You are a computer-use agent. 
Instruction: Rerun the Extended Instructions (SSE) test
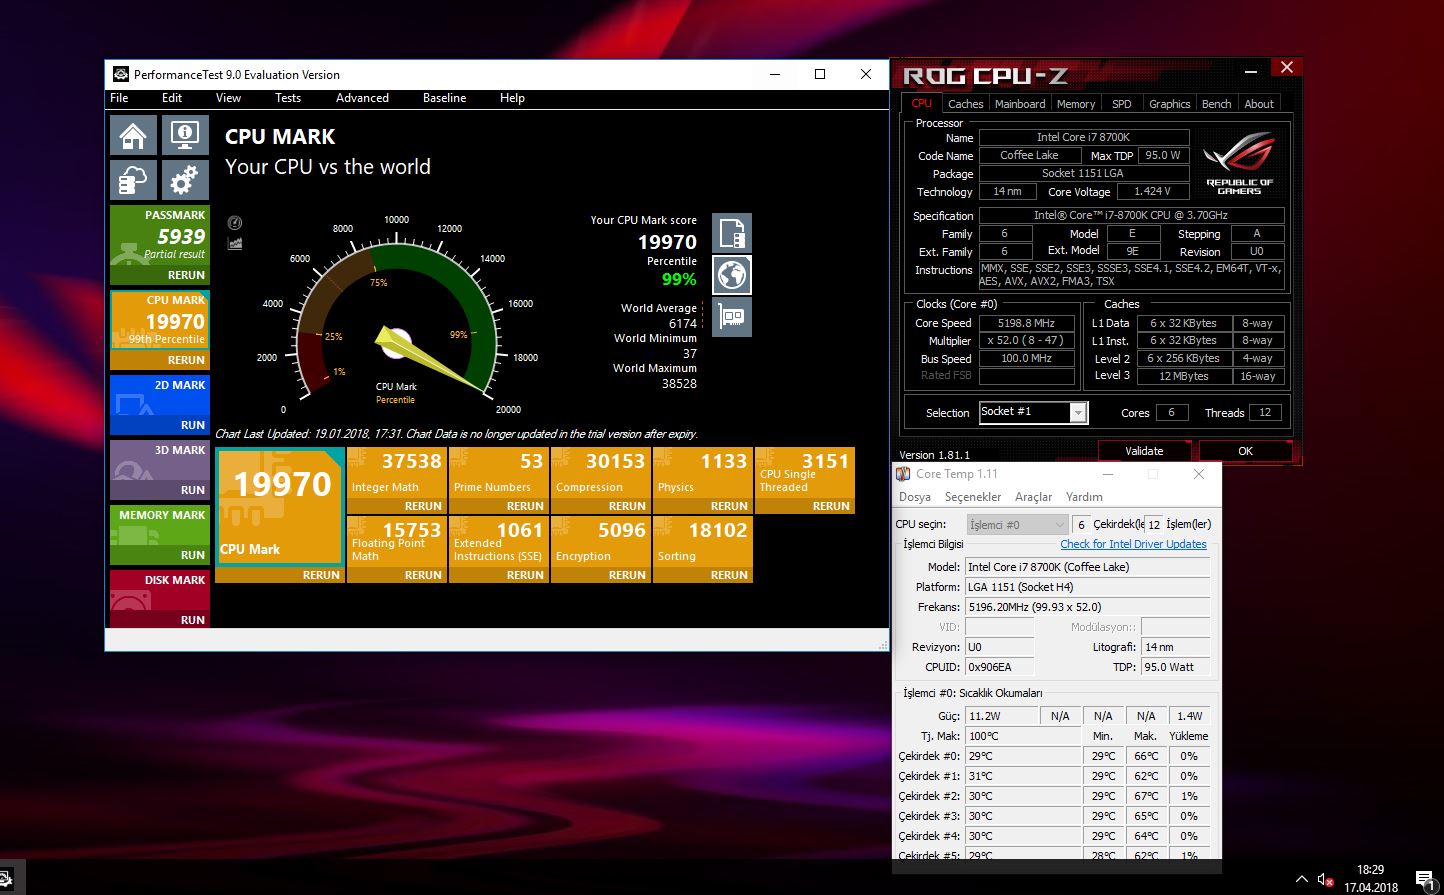pyautogui.click(x=525, y=575)
